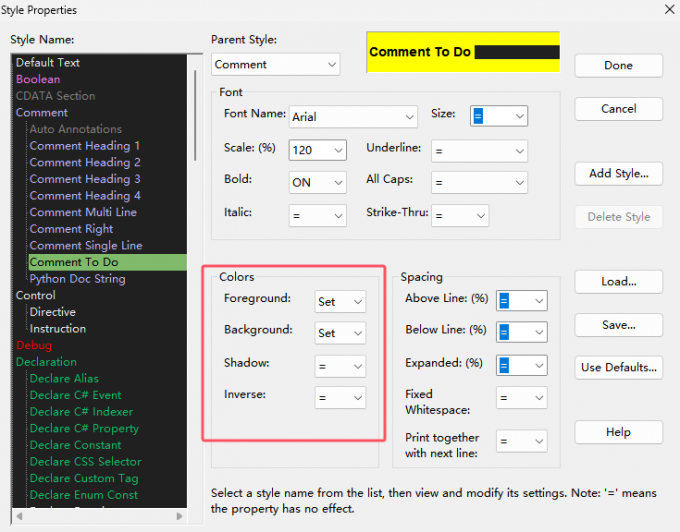This screenshot has height=532, width=680.
Task: Select Comment Heading 1 style
Action: point(85,146)
